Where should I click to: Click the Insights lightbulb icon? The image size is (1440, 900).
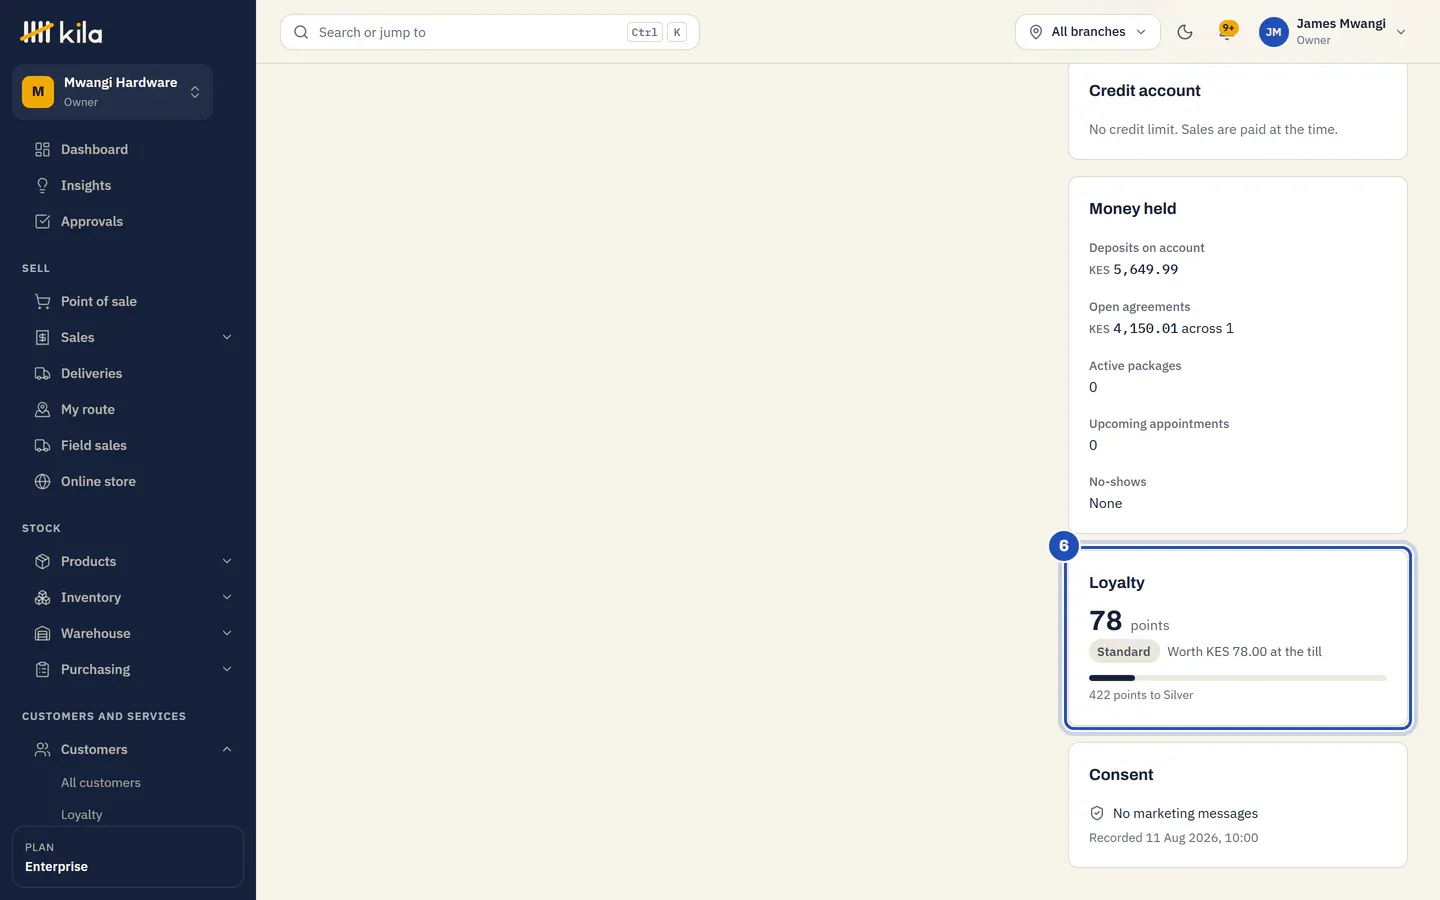(x=42, y=186)
